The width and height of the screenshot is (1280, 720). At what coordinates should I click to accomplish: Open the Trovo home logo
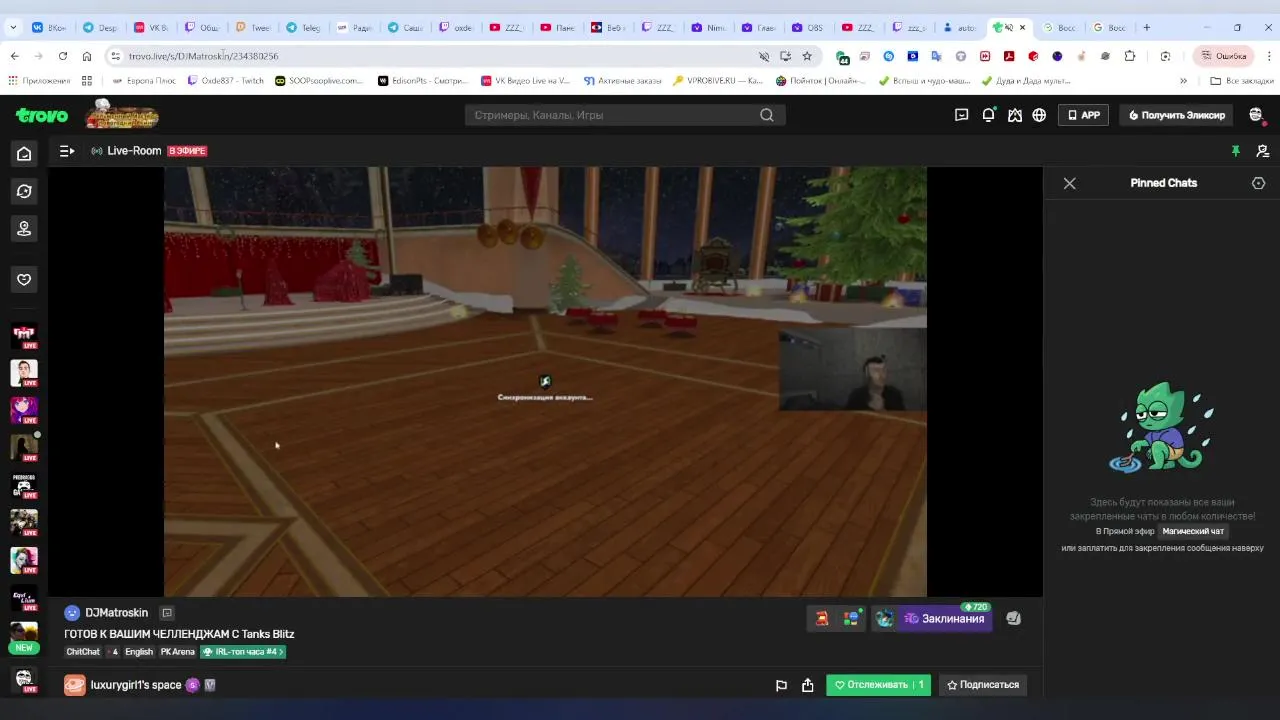[x=42, y=115]
